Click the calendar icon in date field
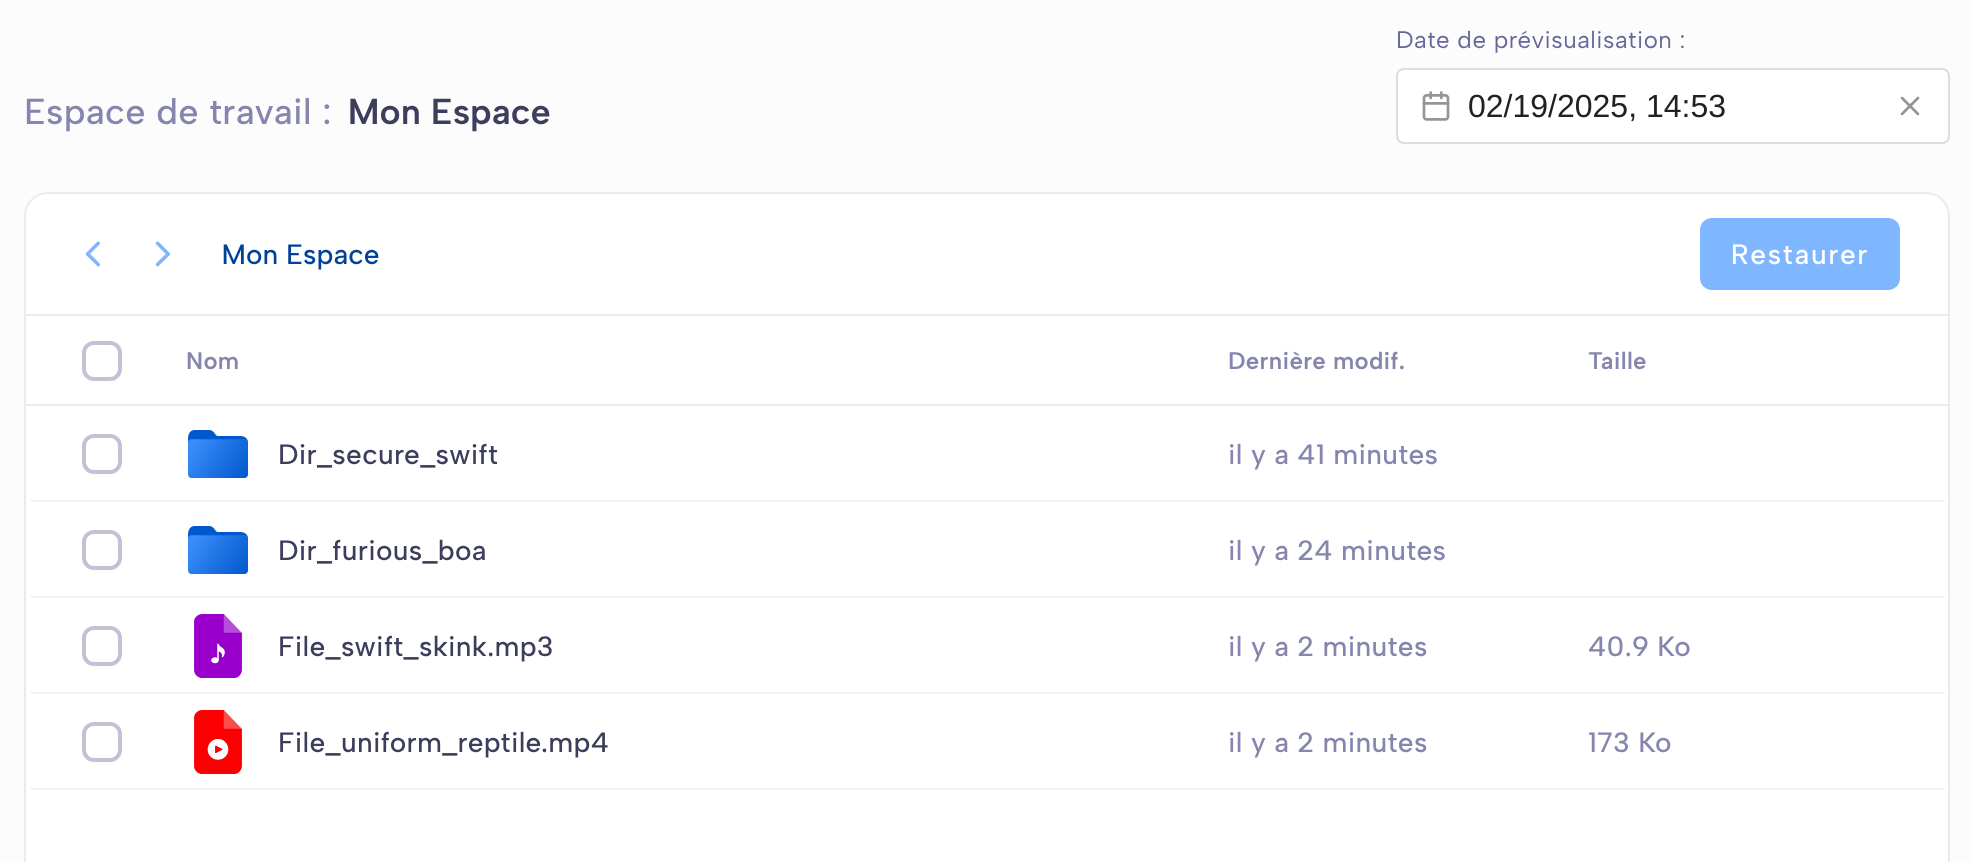 (x=1436, y=106)
